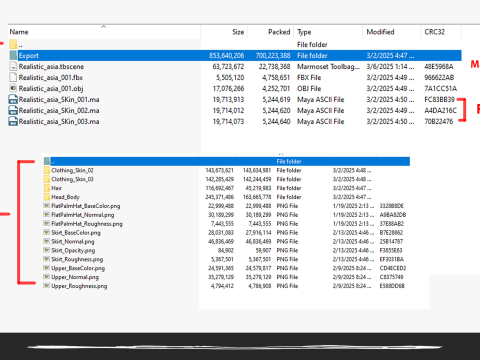
Task: Select the Skirt_Roughness.png file name
Action: pos(77,259)
